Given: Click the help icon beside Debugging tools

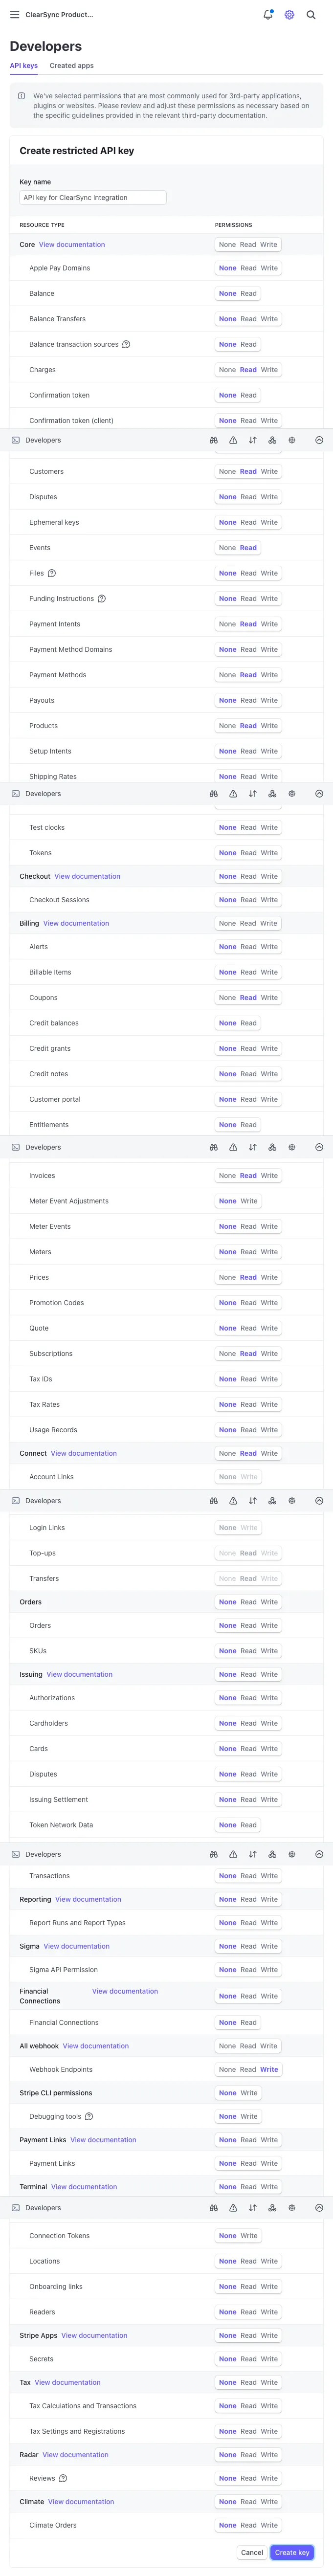Looking at the screenshot, I should coord(89,2116).
